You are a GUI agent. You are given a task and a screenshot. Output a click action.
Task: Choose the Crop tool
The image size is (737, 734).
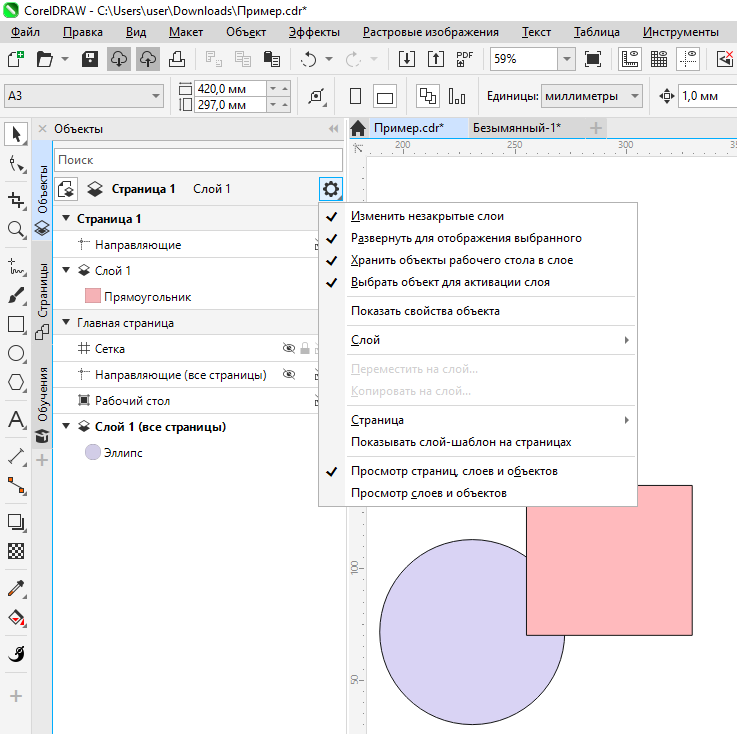(16, 198)
